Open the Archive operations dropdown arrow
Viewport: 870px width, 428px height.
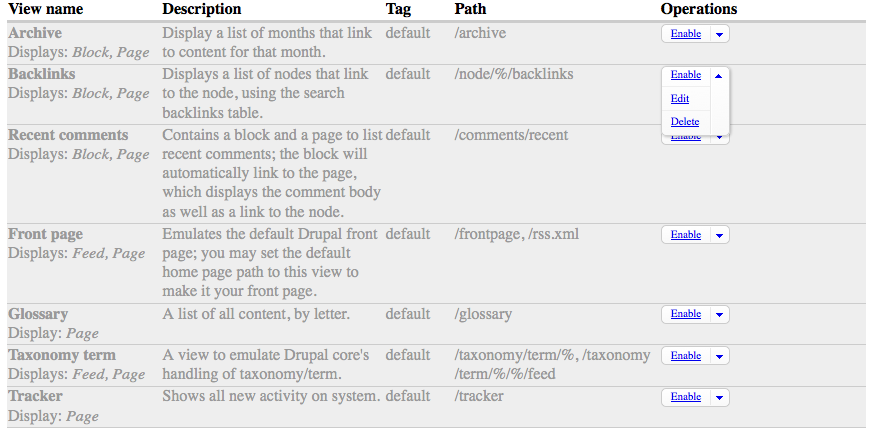click(719, 34)
